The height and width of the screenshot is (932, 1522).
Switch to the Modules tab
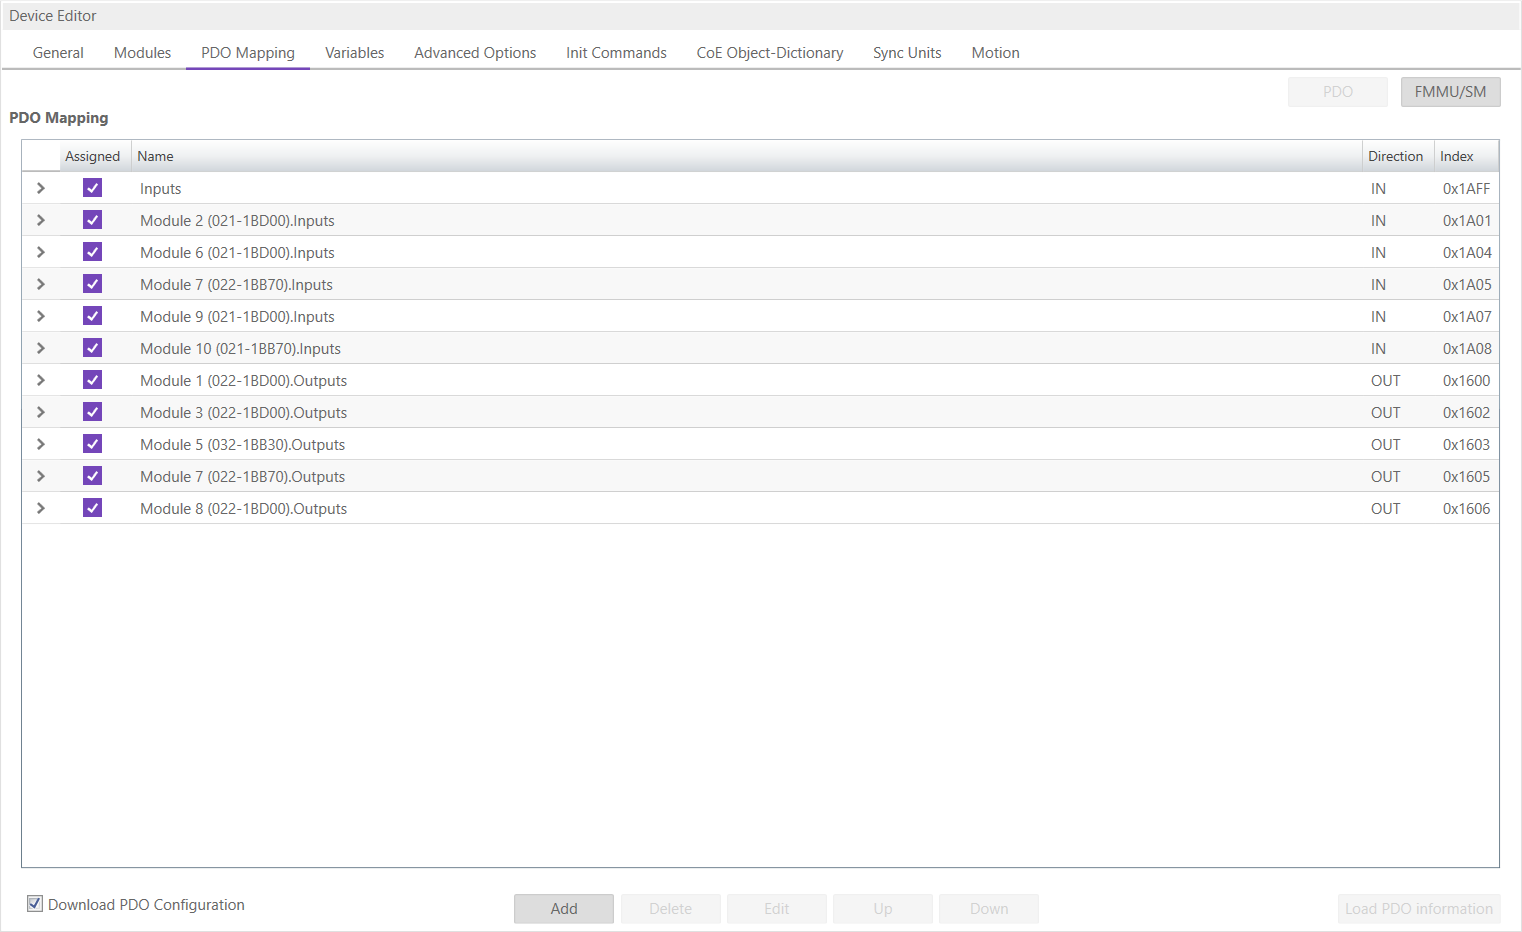pos(142,53)
